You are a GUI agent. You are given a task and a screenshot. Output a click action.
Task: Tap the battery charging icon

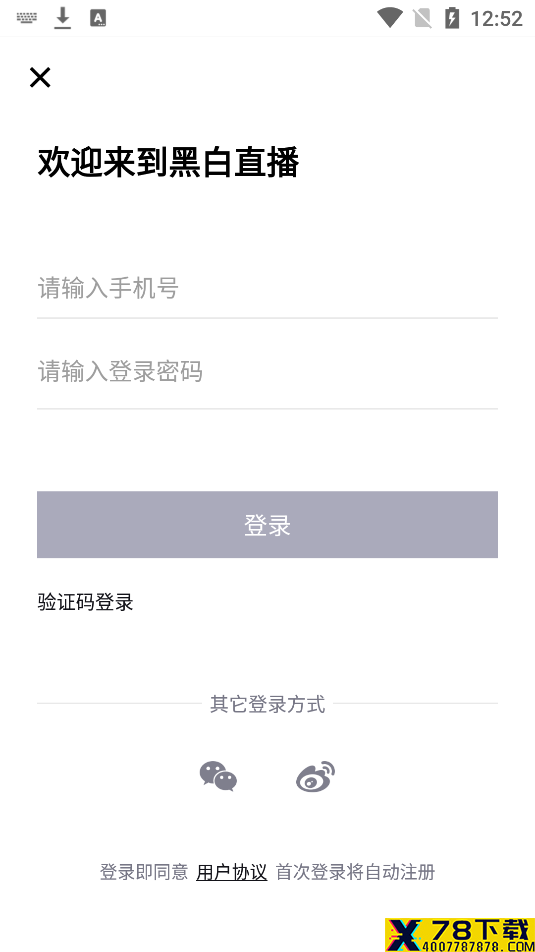click(x=452, y=18)
